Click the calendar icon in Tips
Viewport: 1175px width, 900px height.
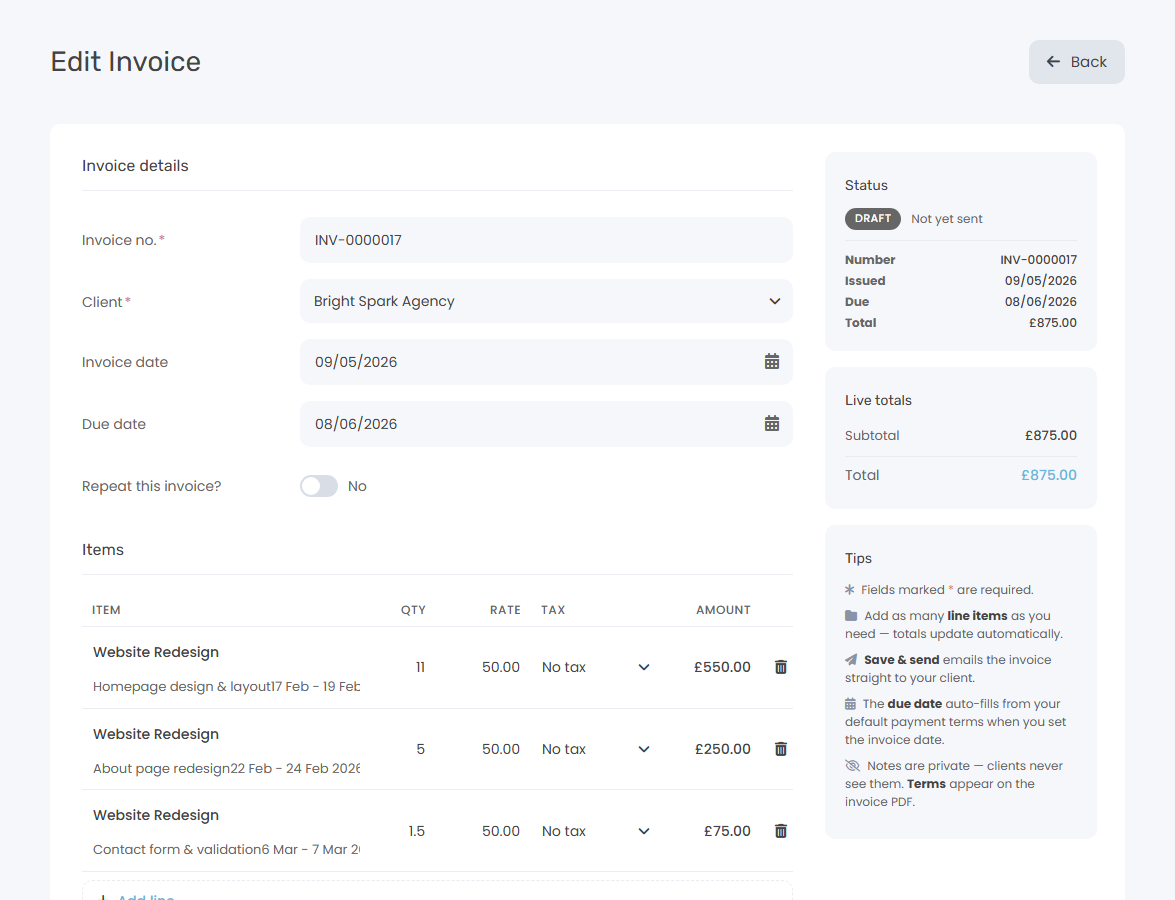851,704
